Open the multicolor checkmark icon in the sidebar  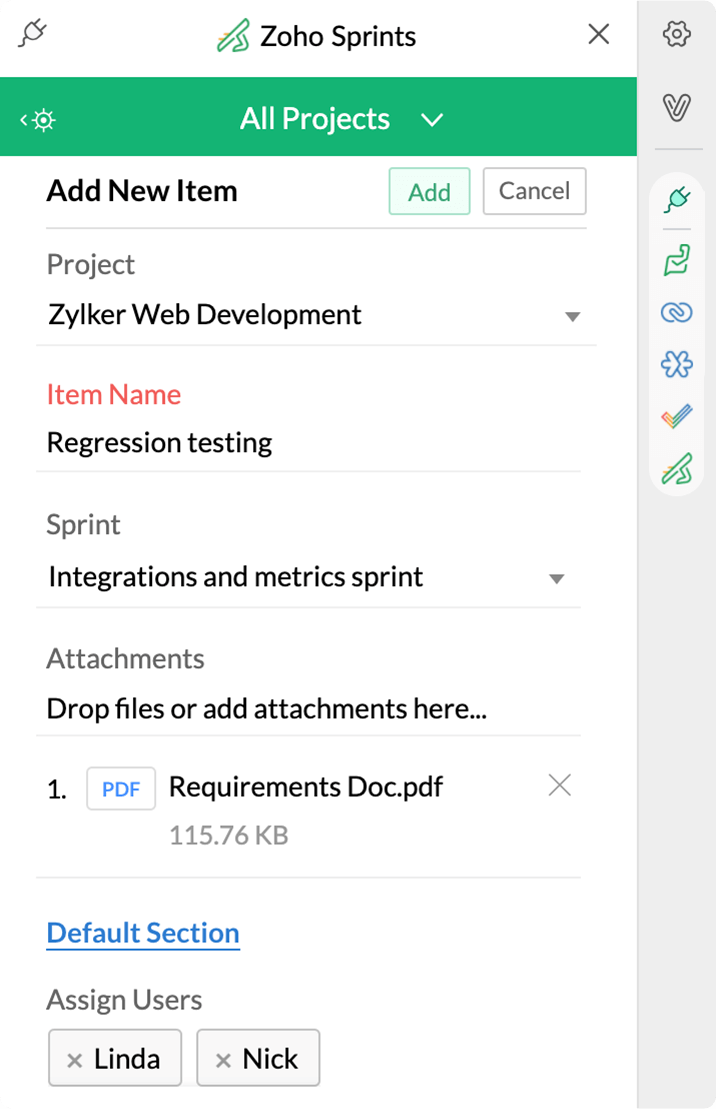[x=677, y=417]
